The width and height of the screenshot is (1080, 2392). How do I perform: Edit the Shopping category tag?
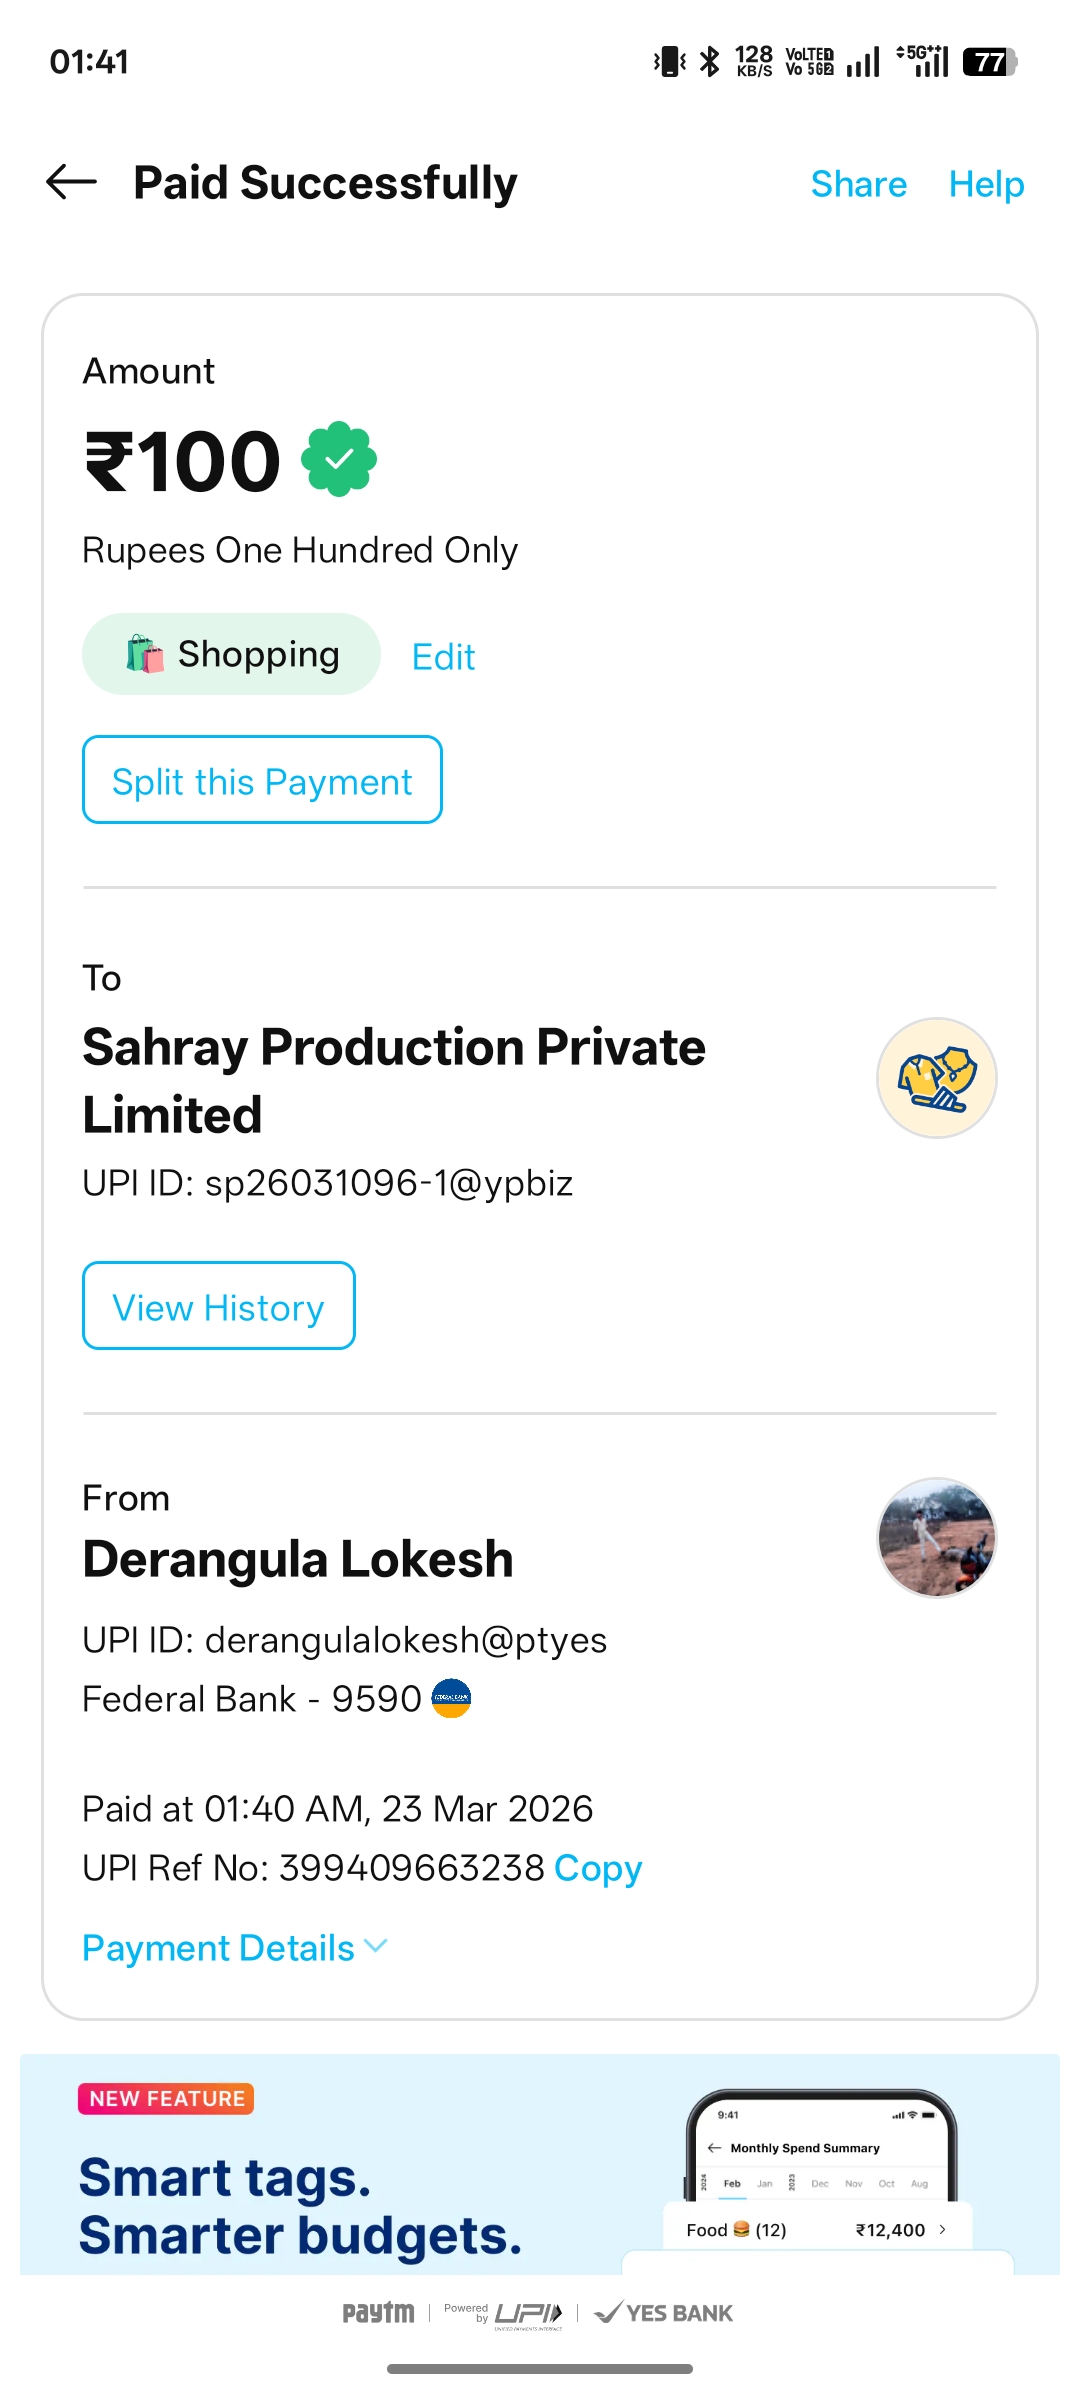(x=443, y=657)
